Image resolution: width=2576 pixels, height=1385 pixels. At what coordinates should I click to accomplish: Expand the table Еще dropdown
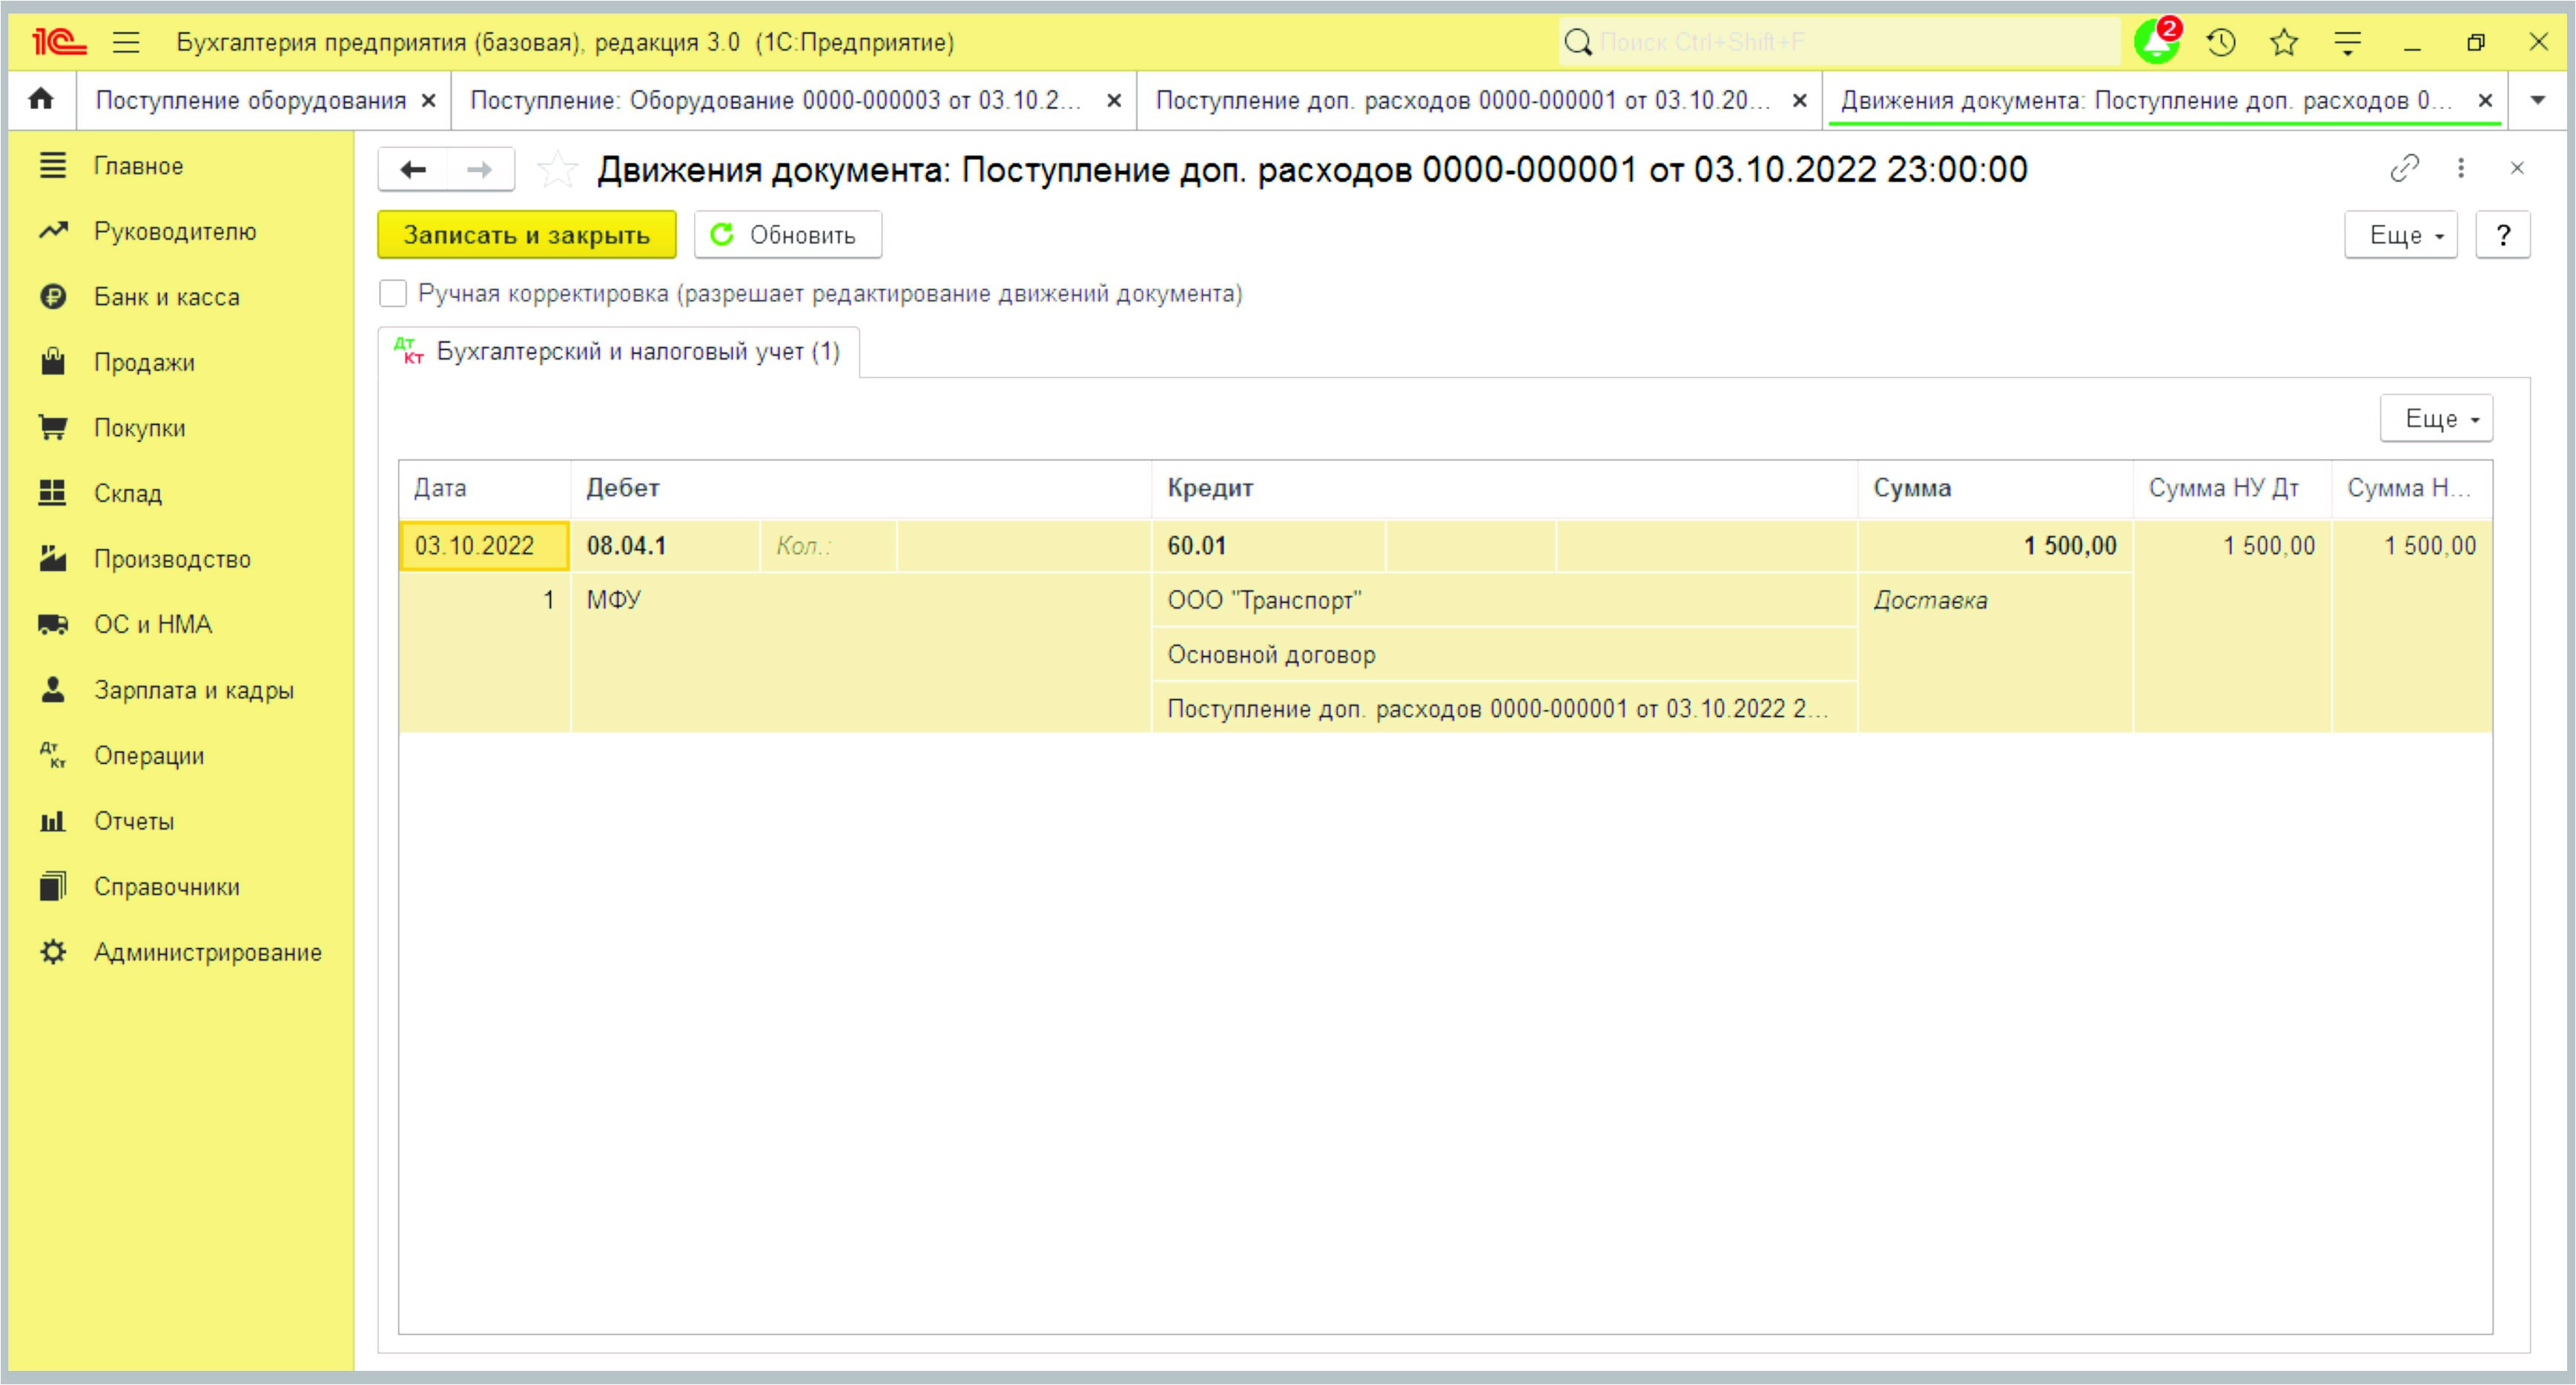pos(2436,418)
